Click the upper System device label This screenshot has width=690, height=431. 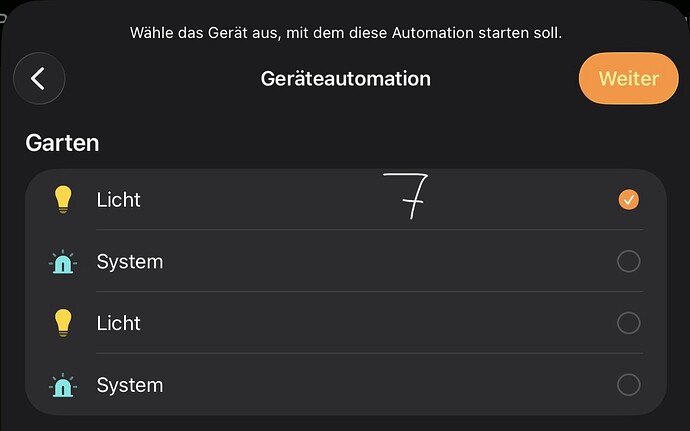pos(129,262)
